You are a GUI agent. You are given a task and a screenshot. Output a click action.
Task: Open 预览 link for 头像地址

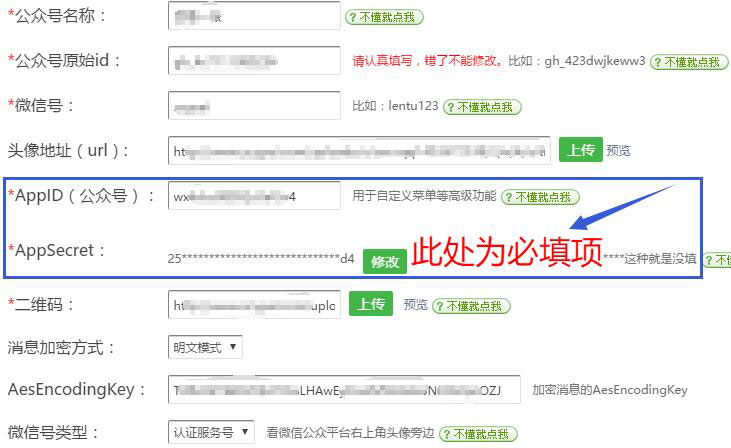pyautogui.click(x=618, y=150)
